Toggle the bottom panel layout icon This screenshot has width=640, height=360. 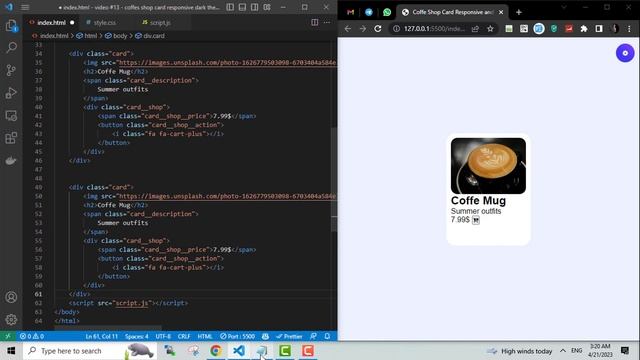tap(242, 7)
